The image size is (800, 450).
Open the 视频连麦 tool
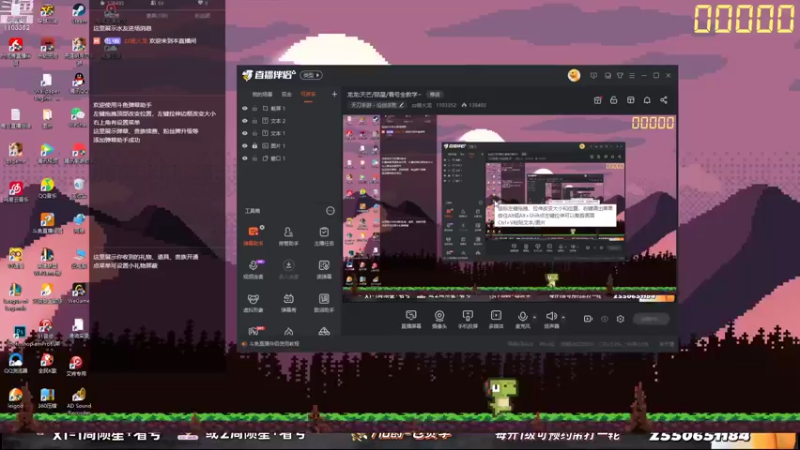254,269
